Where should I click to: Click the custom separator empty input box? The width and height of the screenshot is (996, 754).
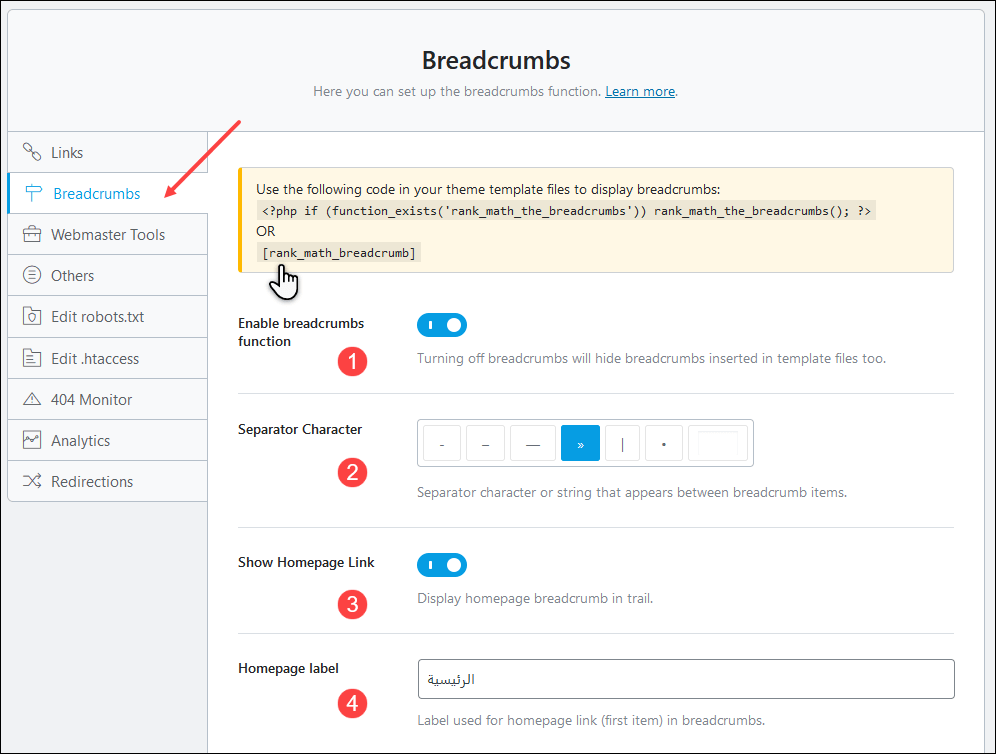point(718,443)
